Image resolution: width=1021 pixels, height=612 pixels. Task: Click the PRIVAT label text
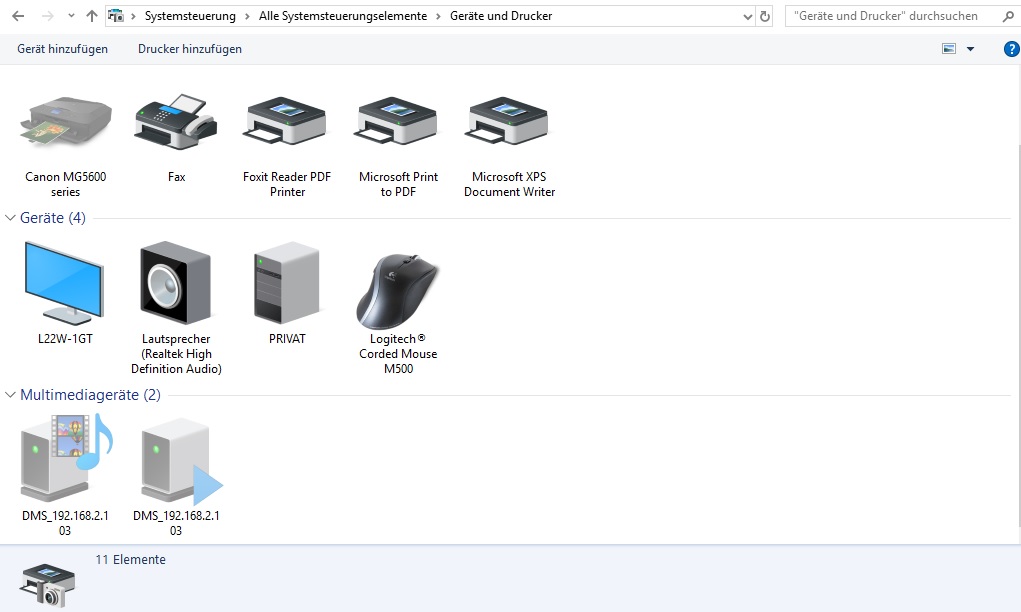coord(287,339)
